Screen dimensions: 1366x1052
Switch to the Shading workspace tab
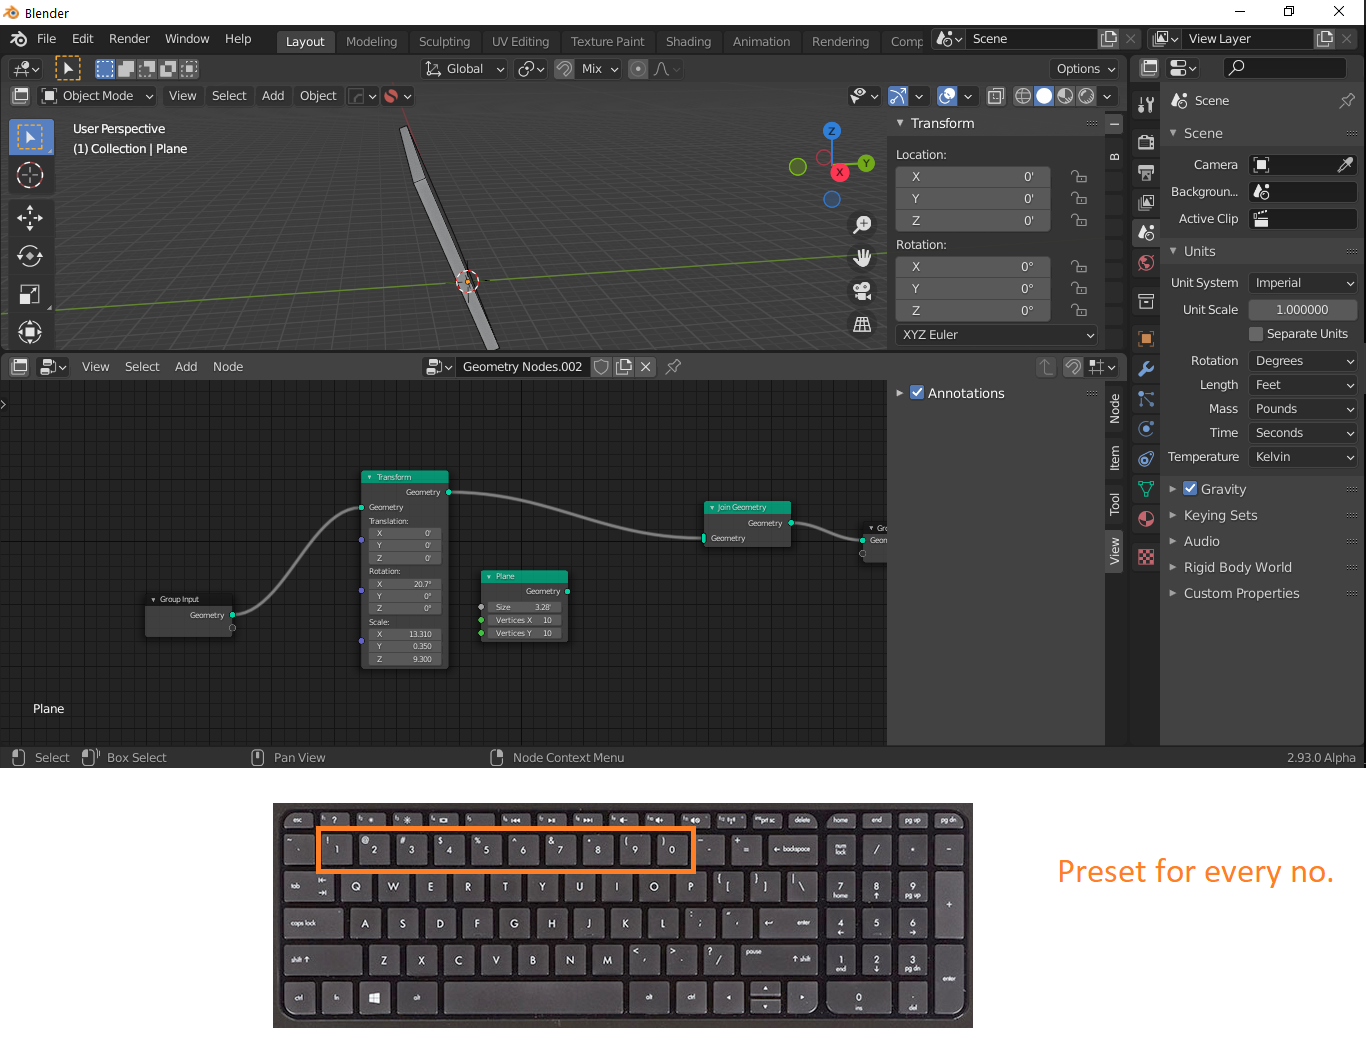pyautogui.click(x=688, y=41)
